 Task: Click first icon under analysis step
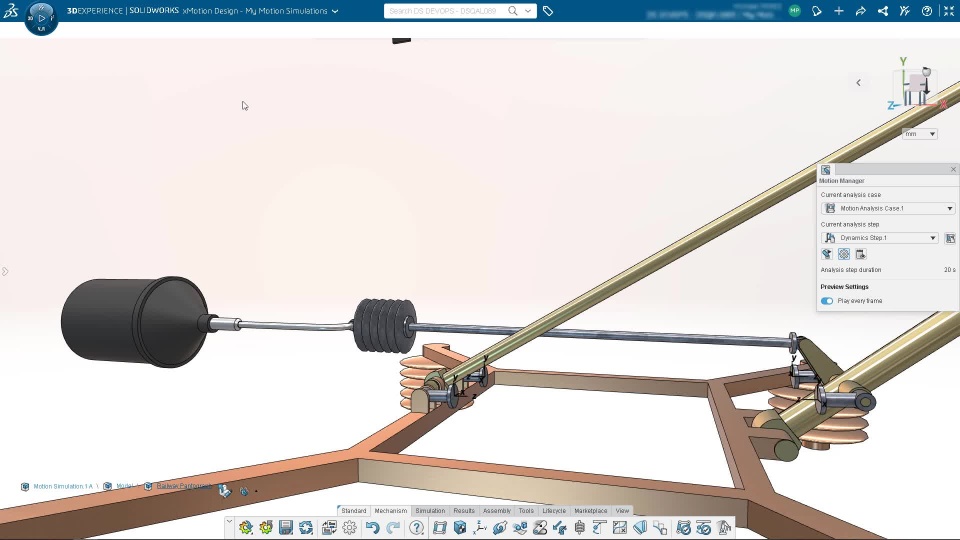tap(827, 254)
